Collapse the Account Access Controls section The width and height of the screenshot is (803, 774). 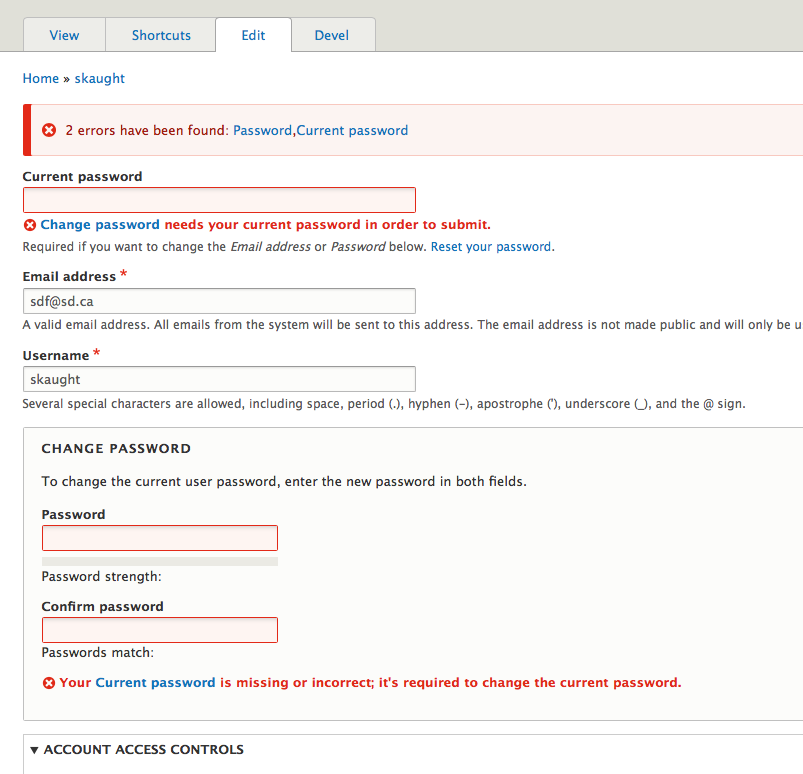tap(137, 749)
